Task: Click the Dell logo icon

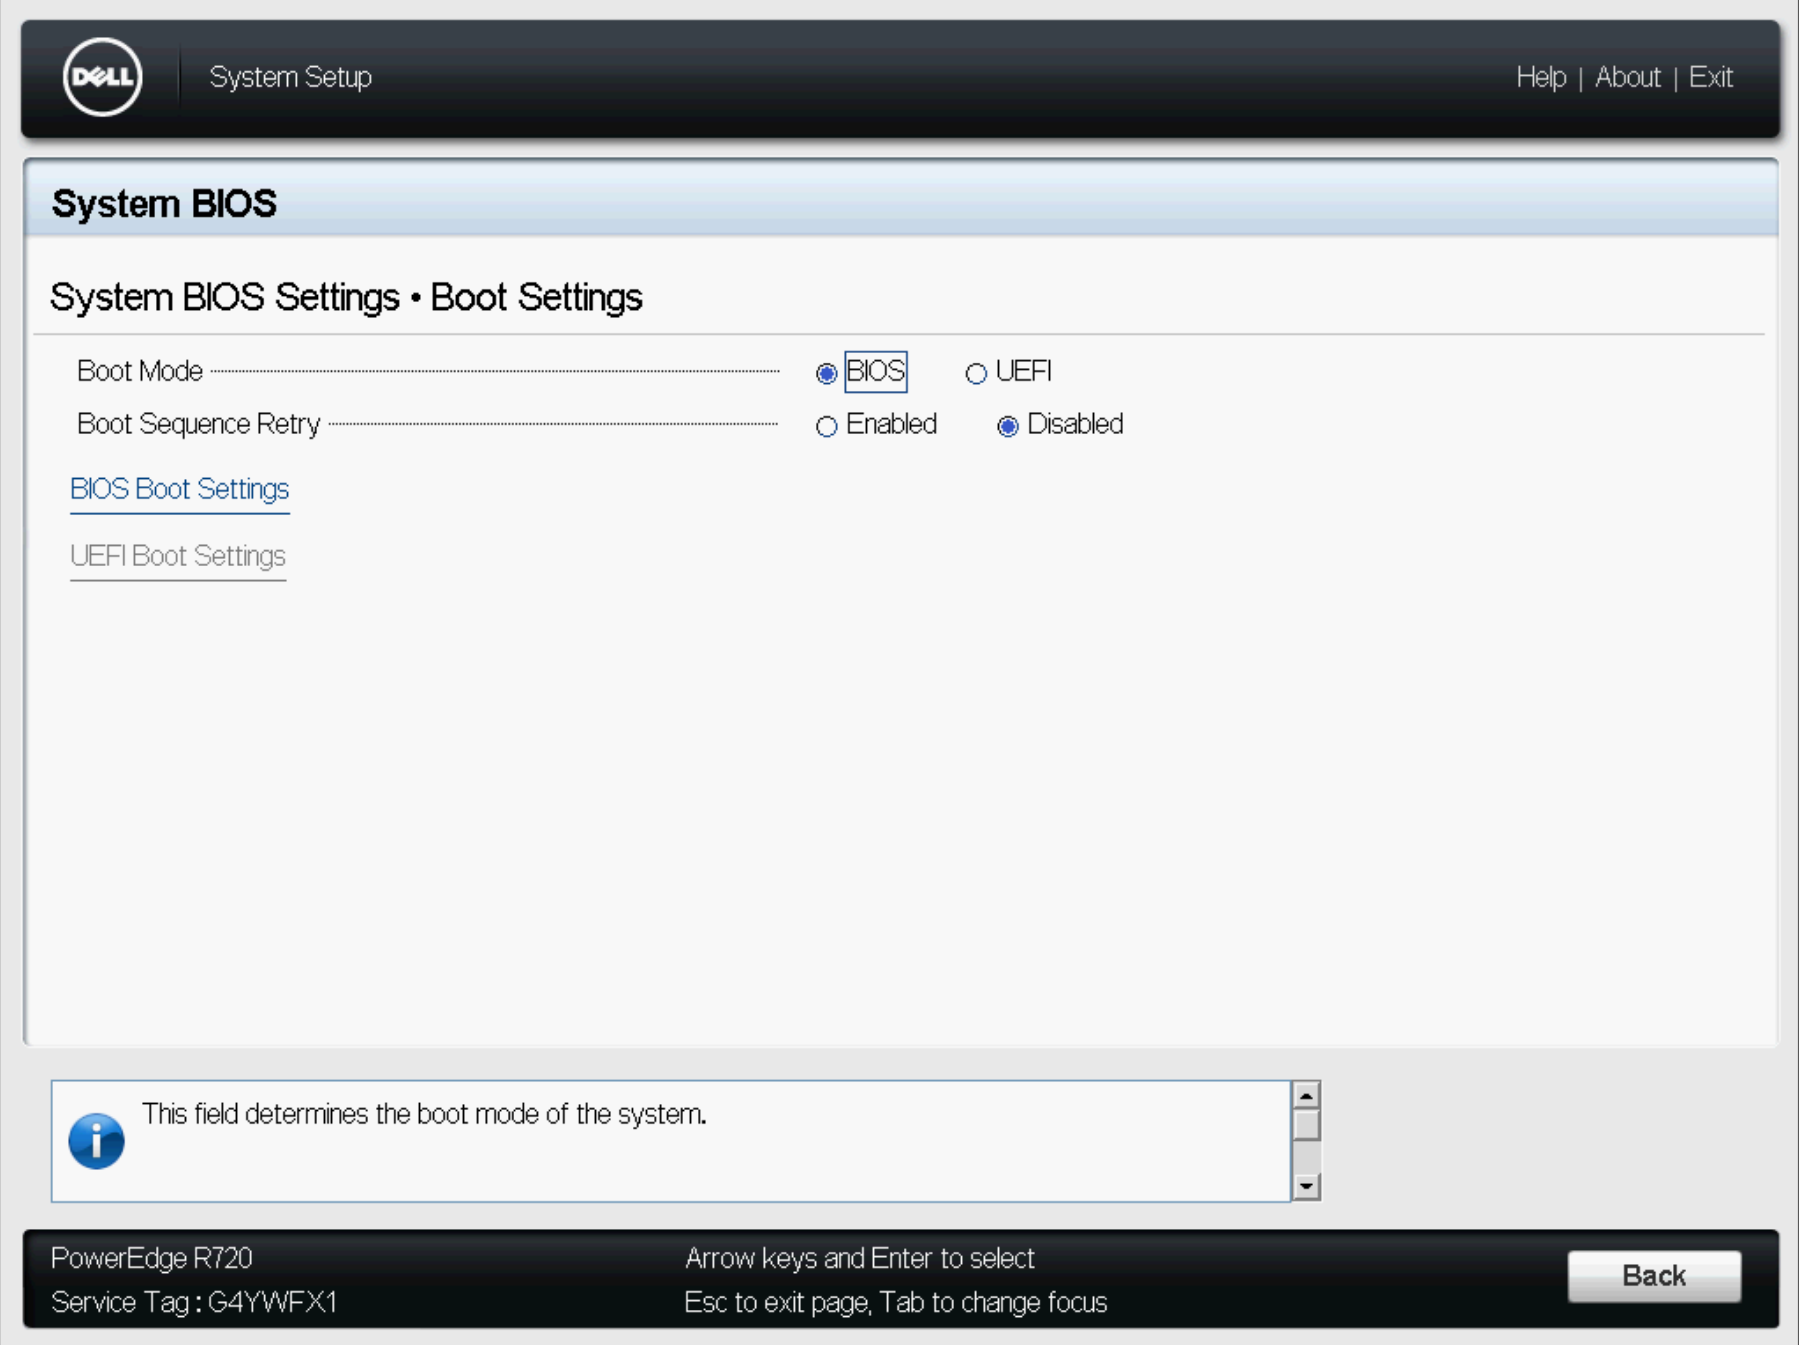Action: (102, 77)
